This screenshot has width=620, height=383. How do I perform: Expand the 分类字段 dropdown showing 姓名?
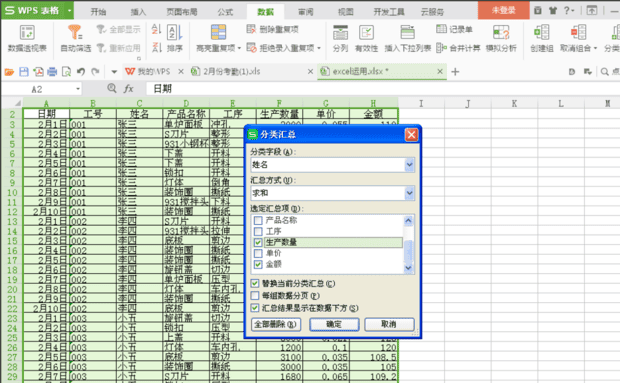coord(409,165)
